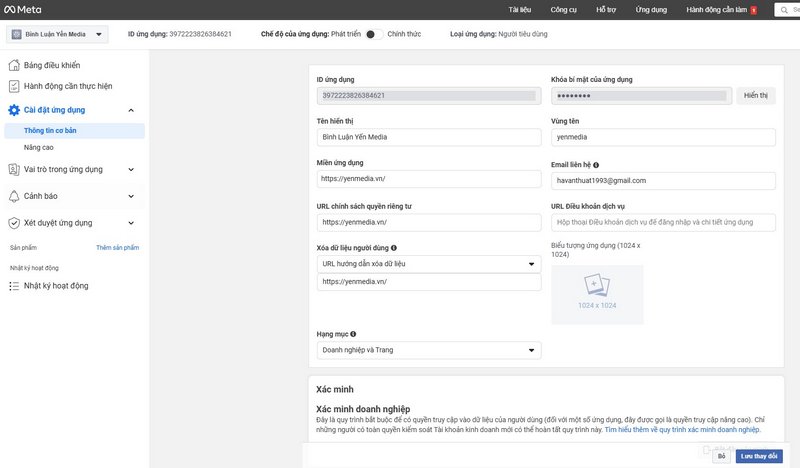The image size is (800, 468).
Task: Collapse the Cài đặt ứng dụng section
Action: click(x=131, y=110)
